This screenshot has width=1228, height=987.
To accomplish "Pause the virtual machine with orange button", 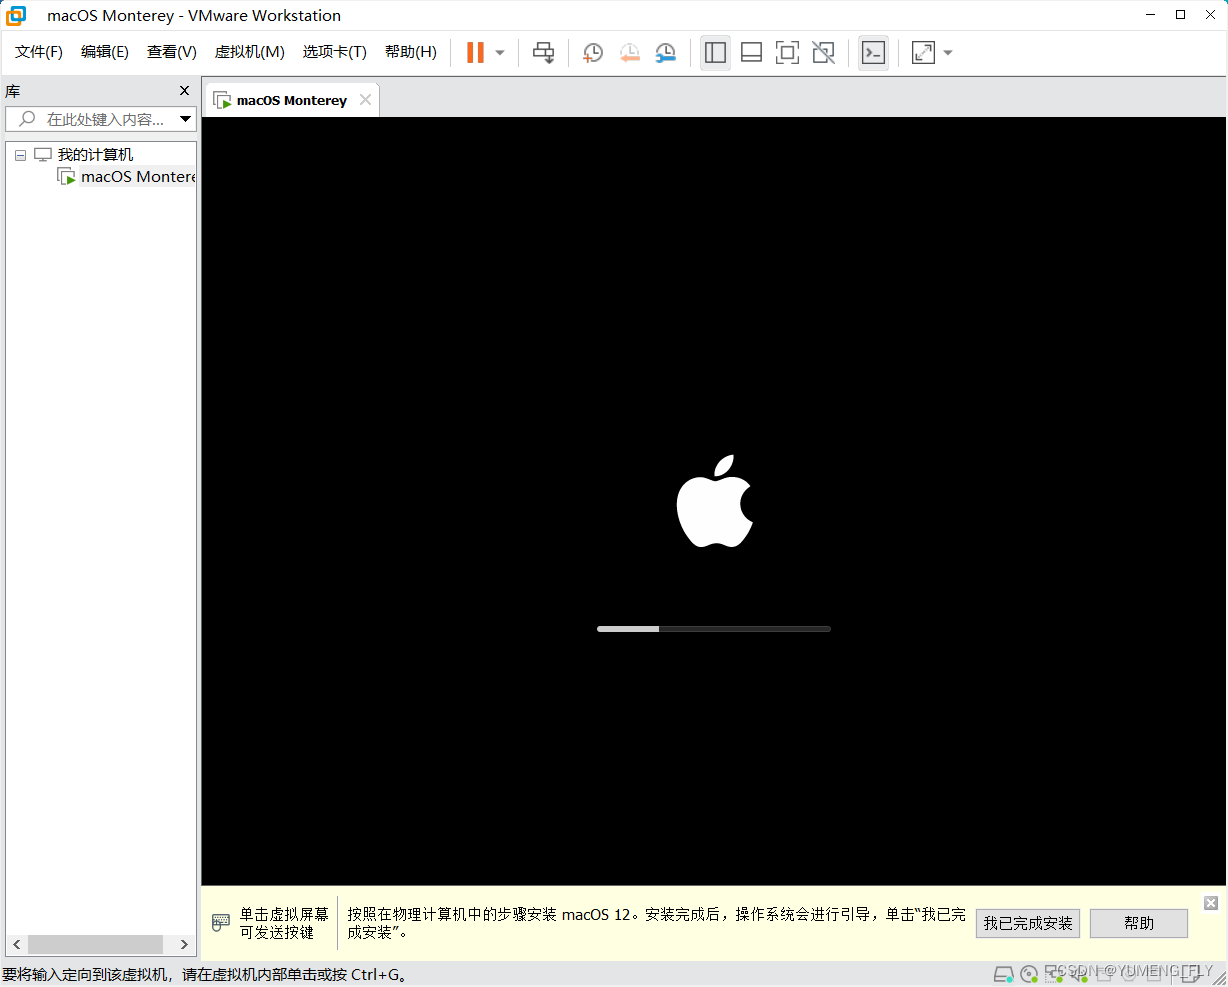I will [476, 53].
